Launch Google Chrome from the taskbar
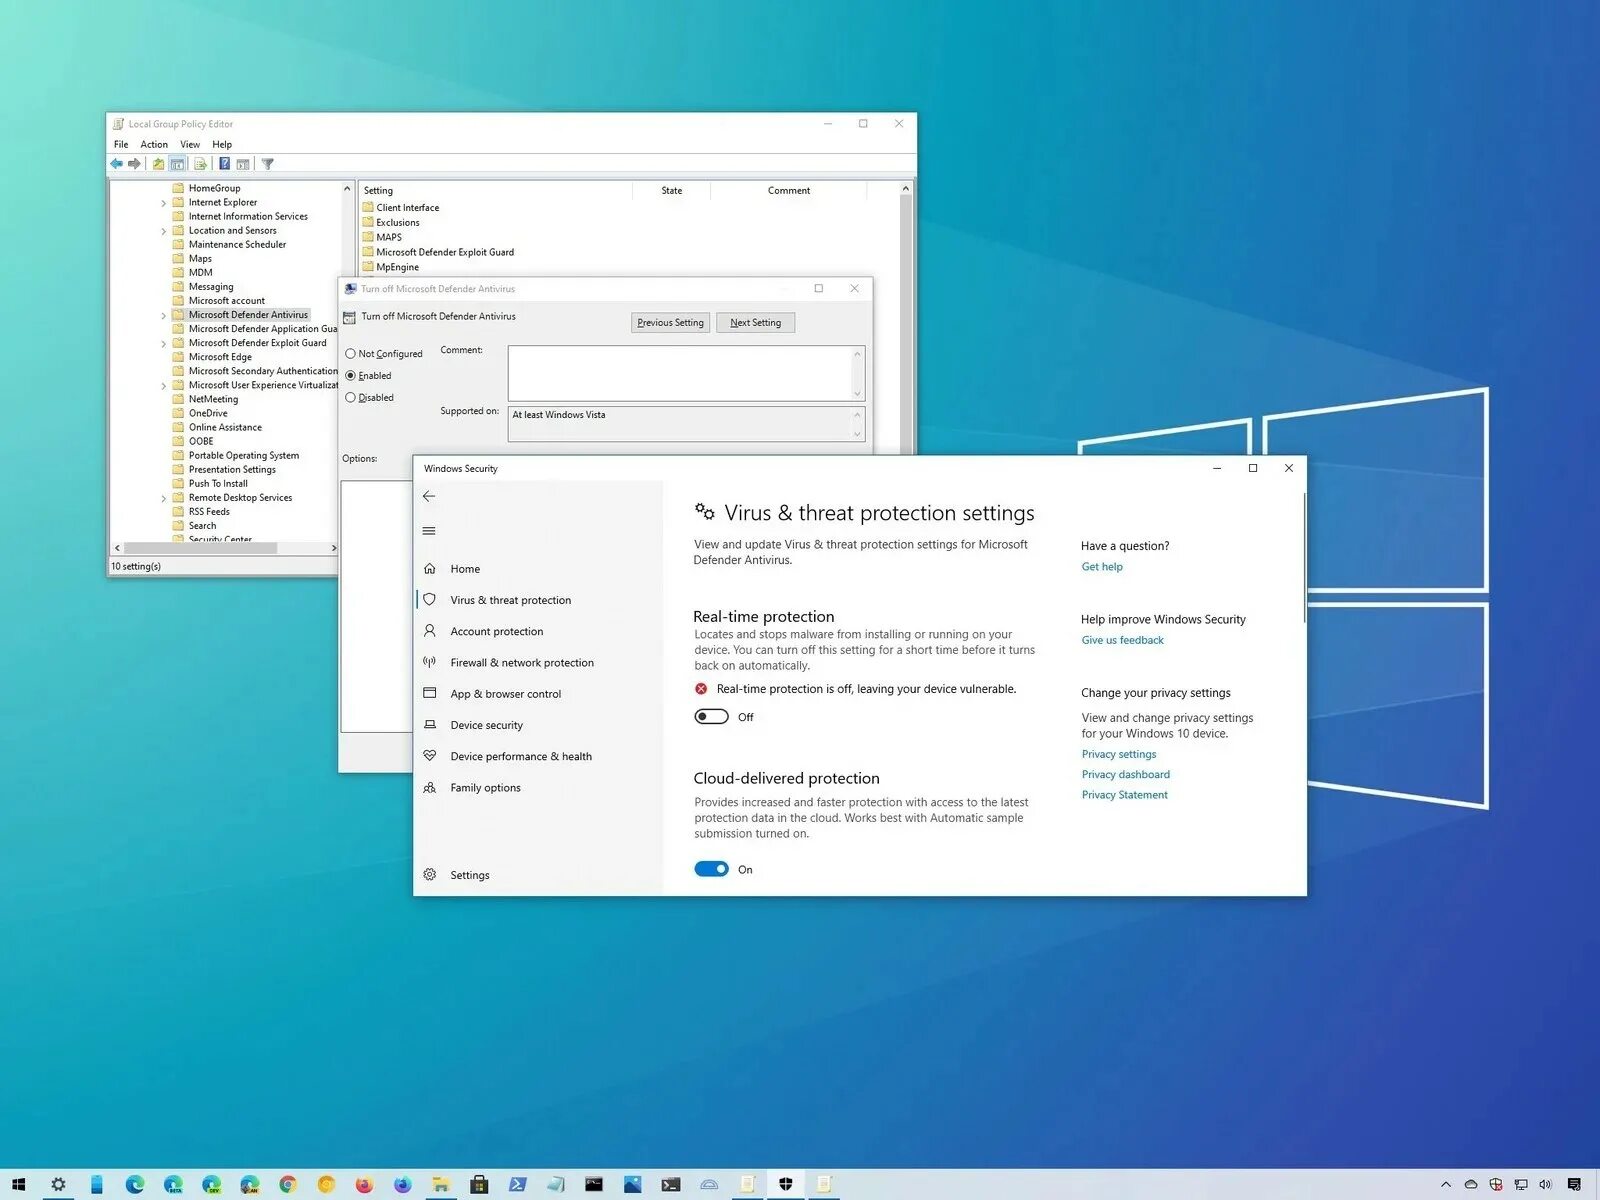The width and height of the screenshot is (1600, 1200). click(288, 1185)
